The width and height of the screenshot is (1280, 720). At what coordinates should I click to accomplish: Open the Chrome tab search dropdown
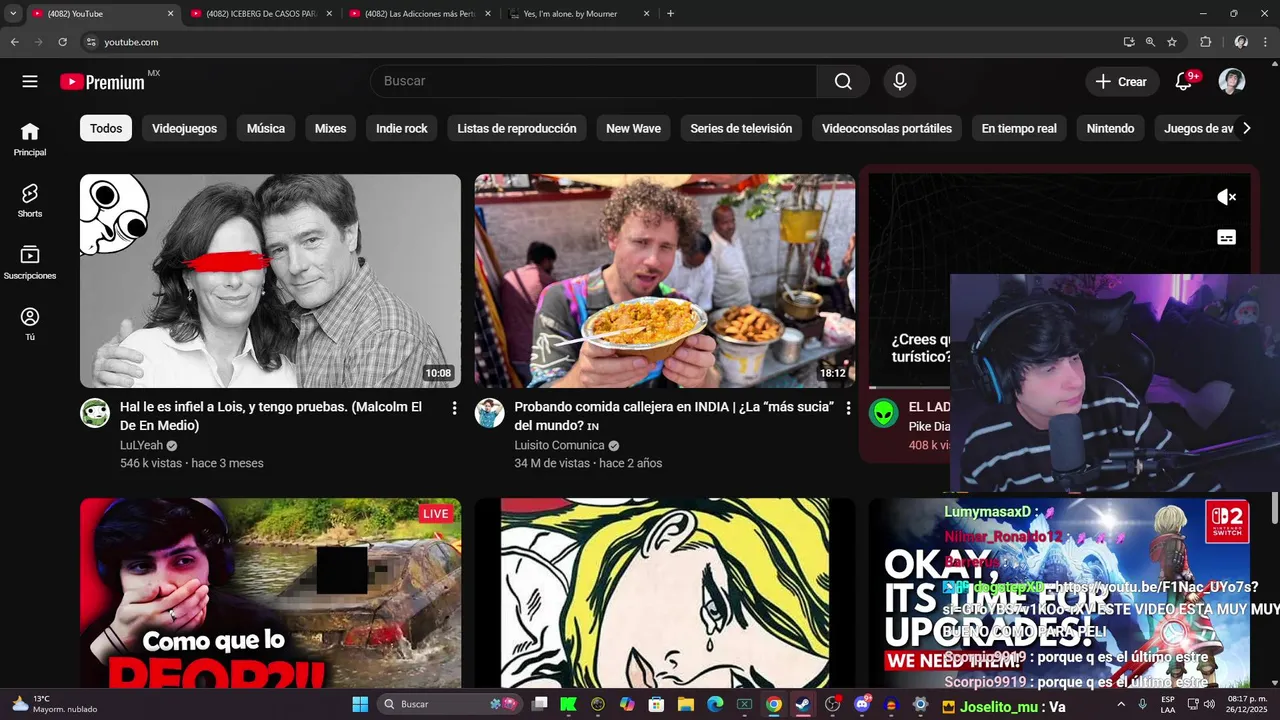point(13,14)
